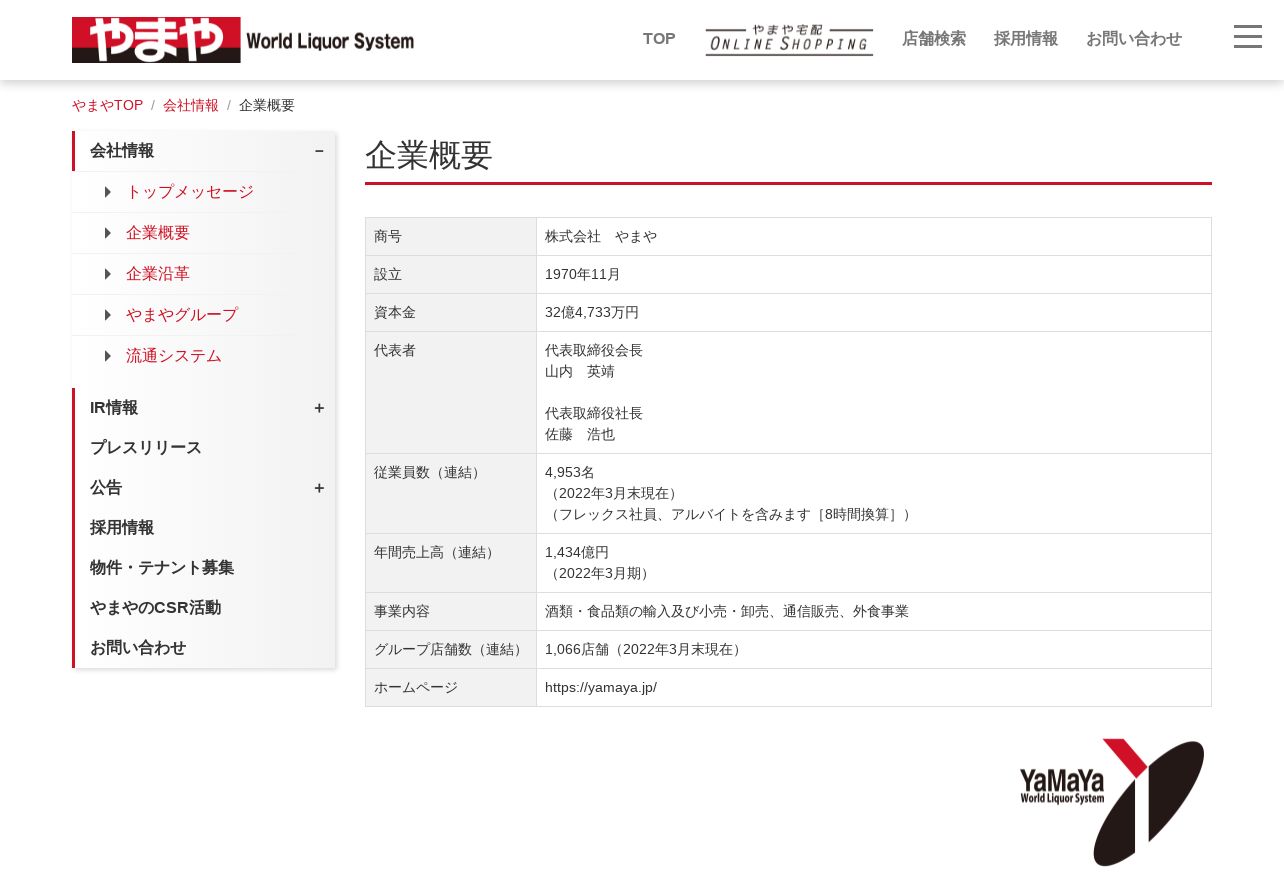Click the 32億4,733万円 cell
Screen dimensions: 1284x874
874,313
